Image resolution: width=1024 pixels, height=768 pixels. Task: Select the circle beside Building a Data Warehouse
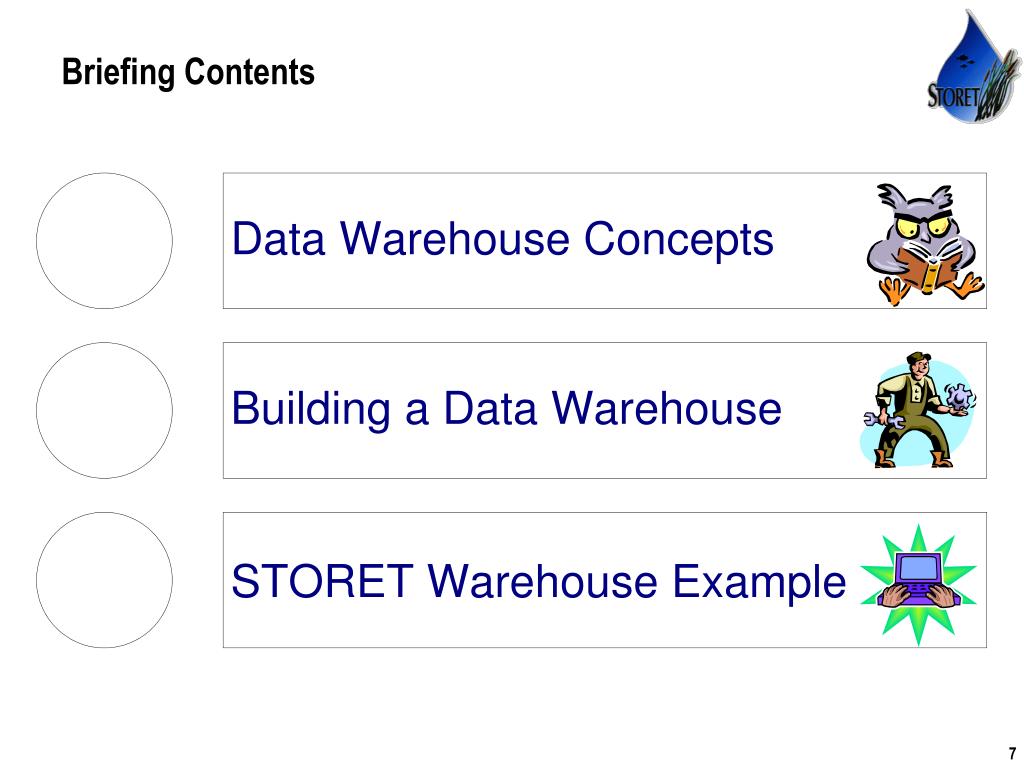click(x=104, y=410)
